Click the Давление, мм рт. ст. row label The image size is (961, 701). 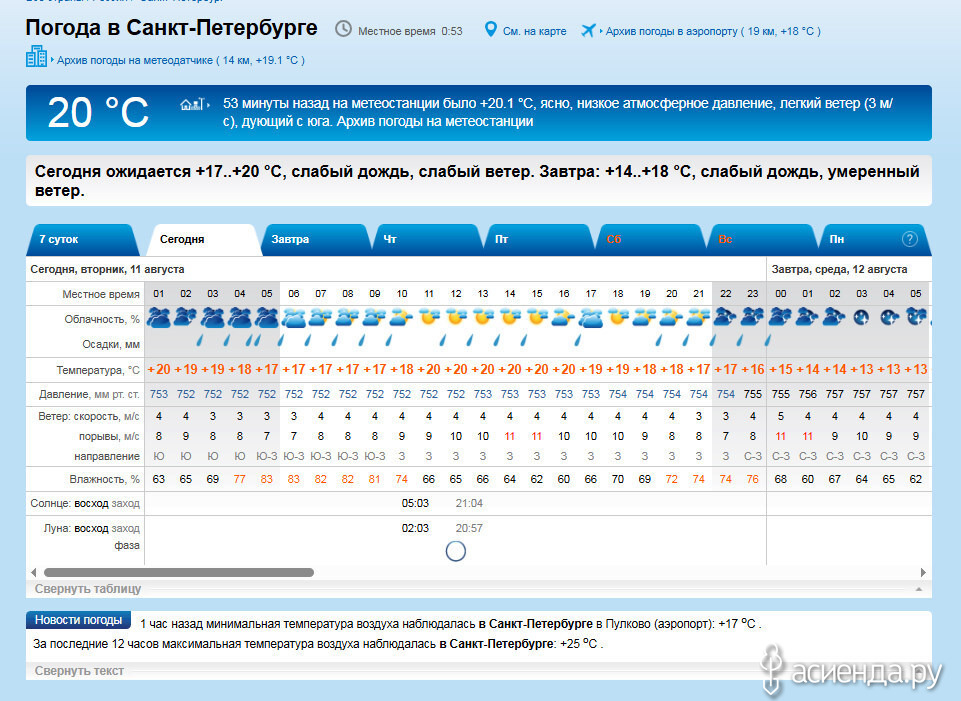point(89,394)
